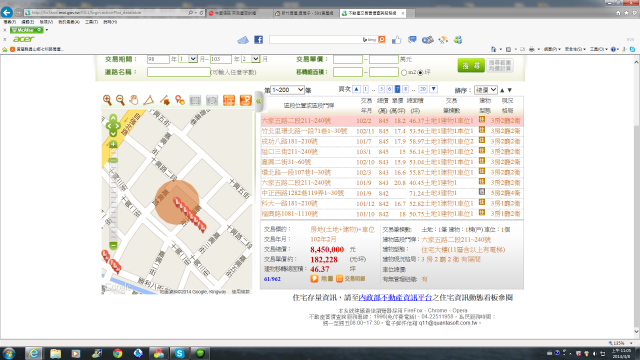Open the 編輯(E) menu
The image size is (640, 360).
28,22
